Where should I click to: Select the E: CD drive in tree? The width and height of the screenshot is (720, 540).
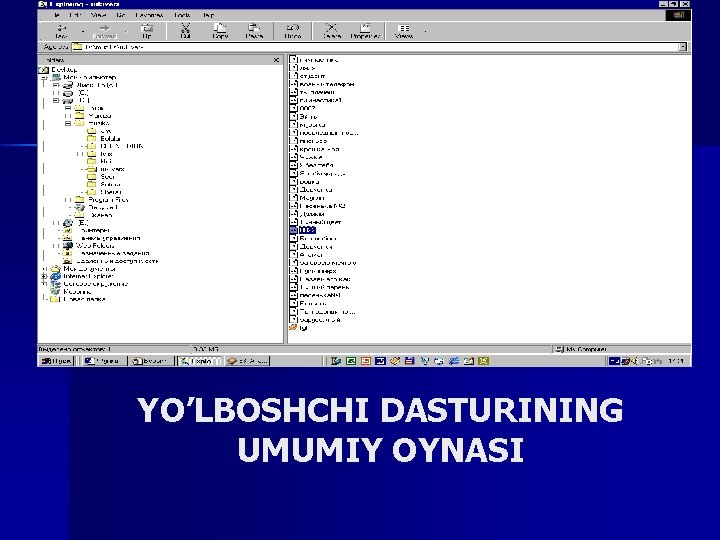(x=83, y=223)
